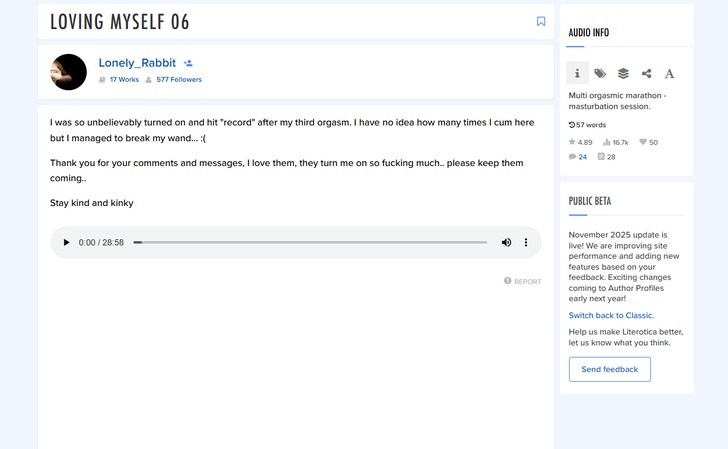The height and width of the screenshot is (449, 728).
Task: Click the 4.89 star rating
Action: [580, 142]
